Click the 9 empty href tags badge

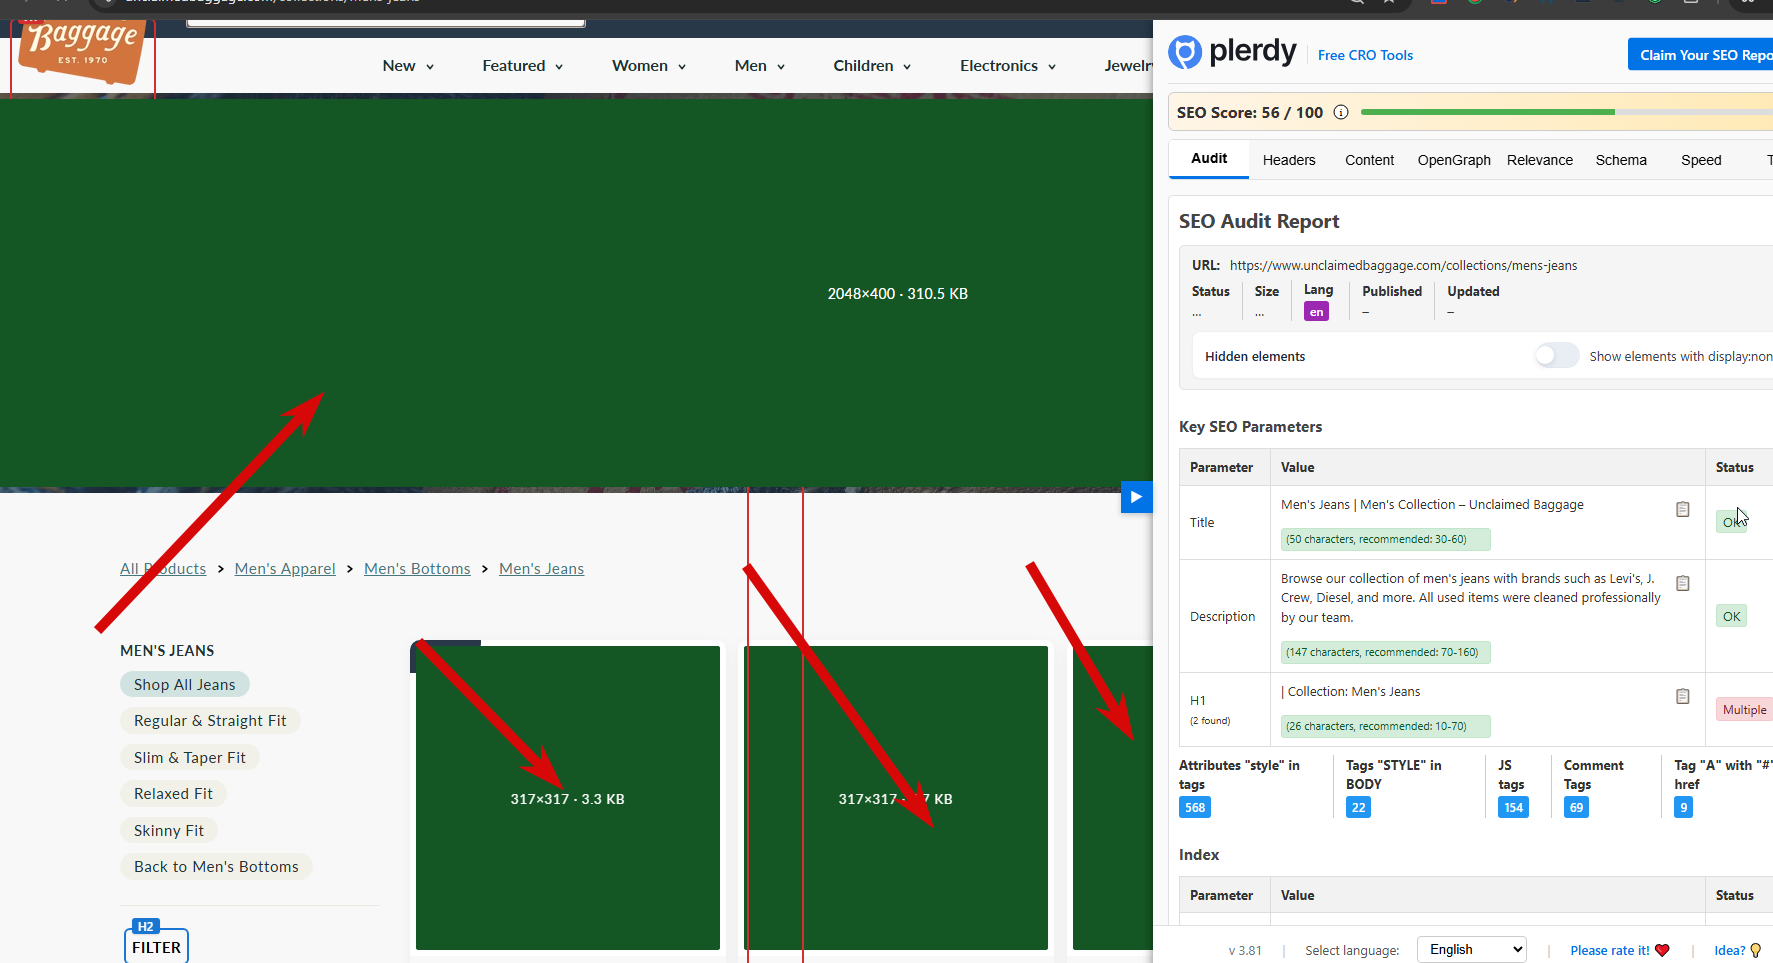tap(1683, 807)
